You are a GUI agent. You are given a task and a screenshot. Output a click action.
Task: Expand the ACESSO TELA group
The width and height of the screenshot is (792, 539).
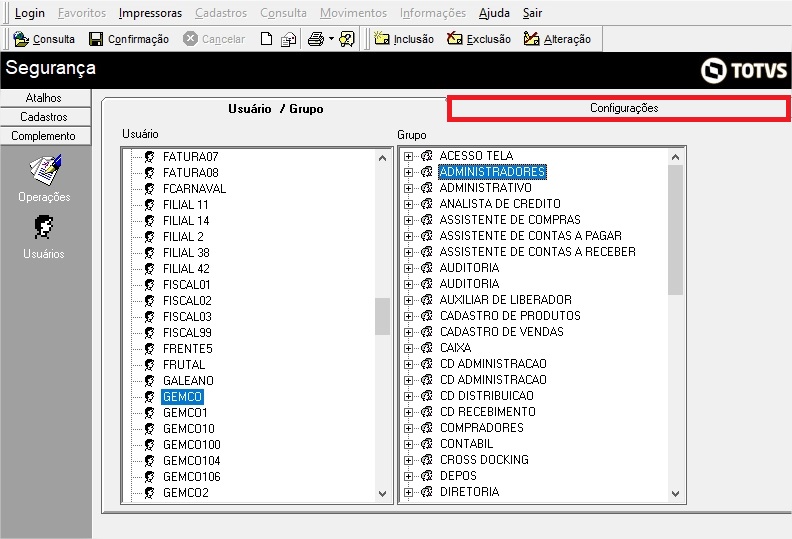click(408, 156)
